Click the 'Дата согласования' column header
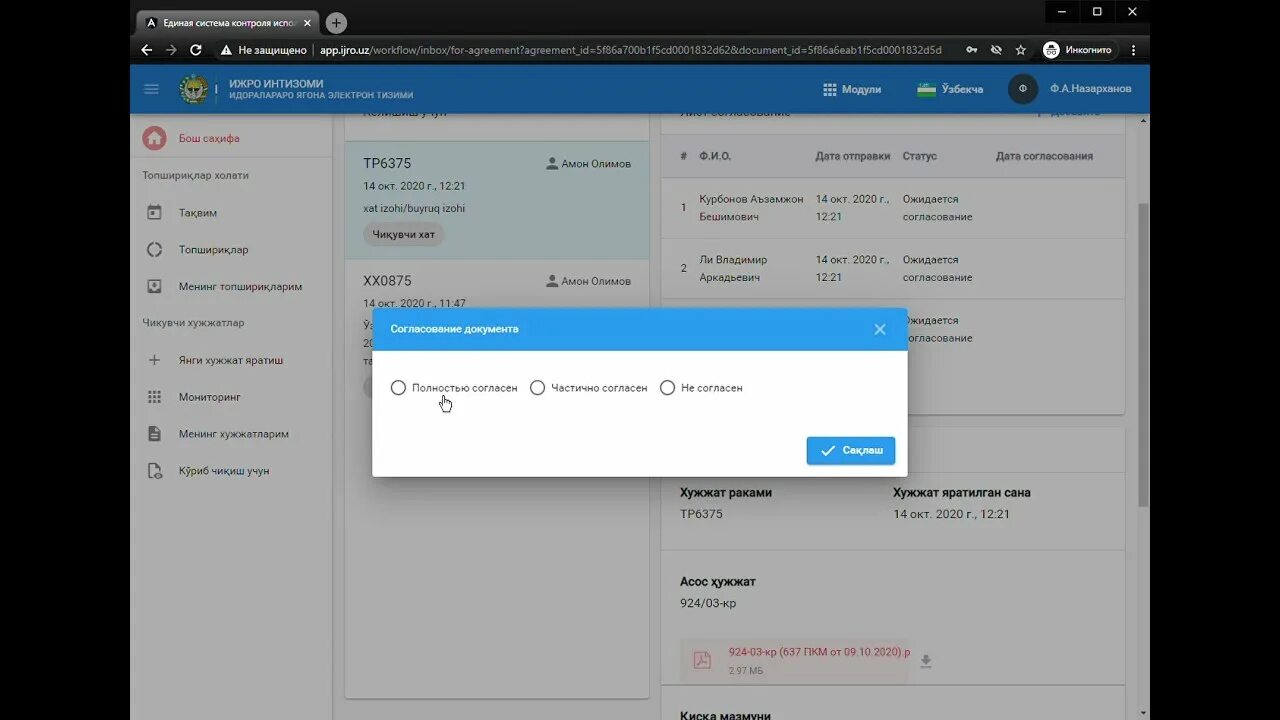 [1044, 156]
